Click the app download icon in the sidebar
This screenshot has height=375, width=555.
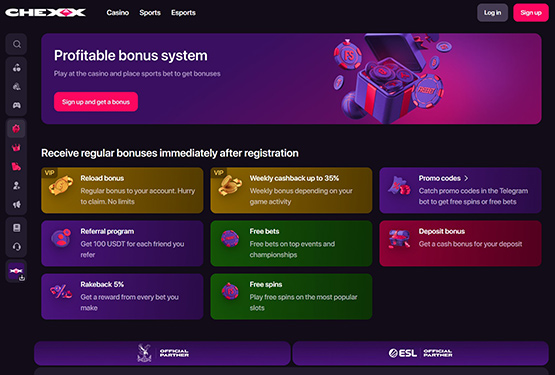point(17,271)
